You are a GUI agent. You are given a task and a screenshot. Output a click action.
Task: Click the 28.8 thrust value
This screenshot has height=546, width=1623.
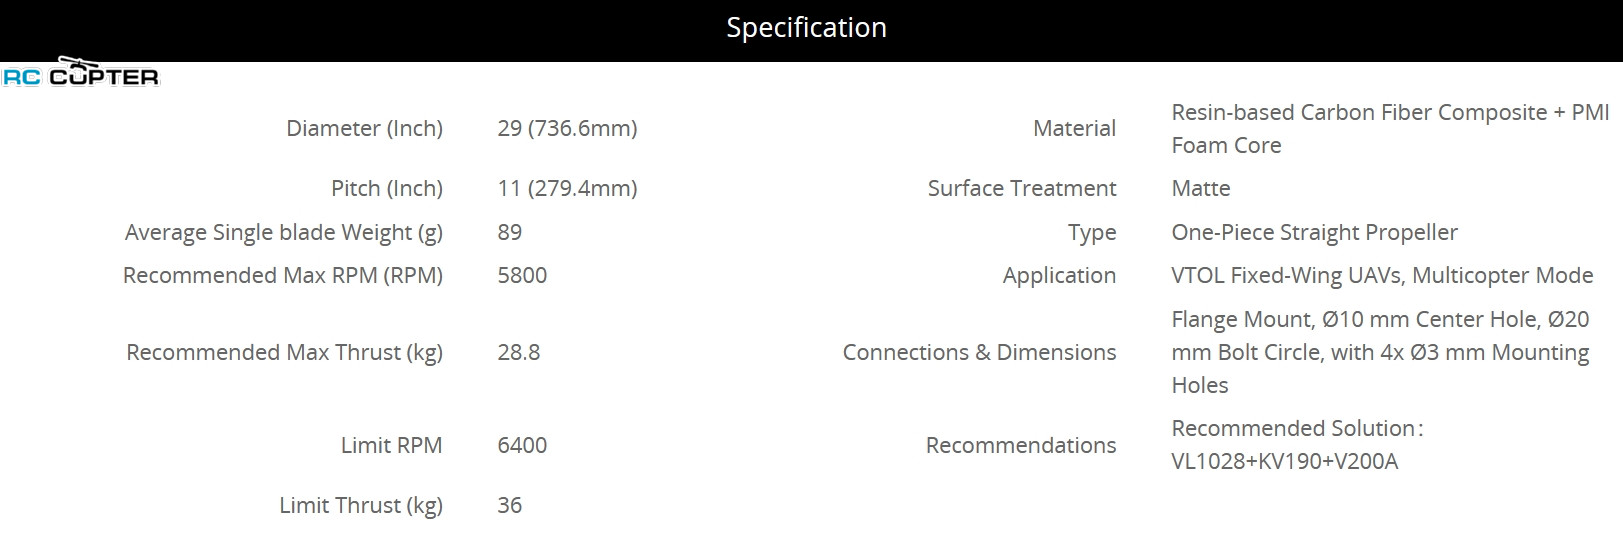(518, 353)
